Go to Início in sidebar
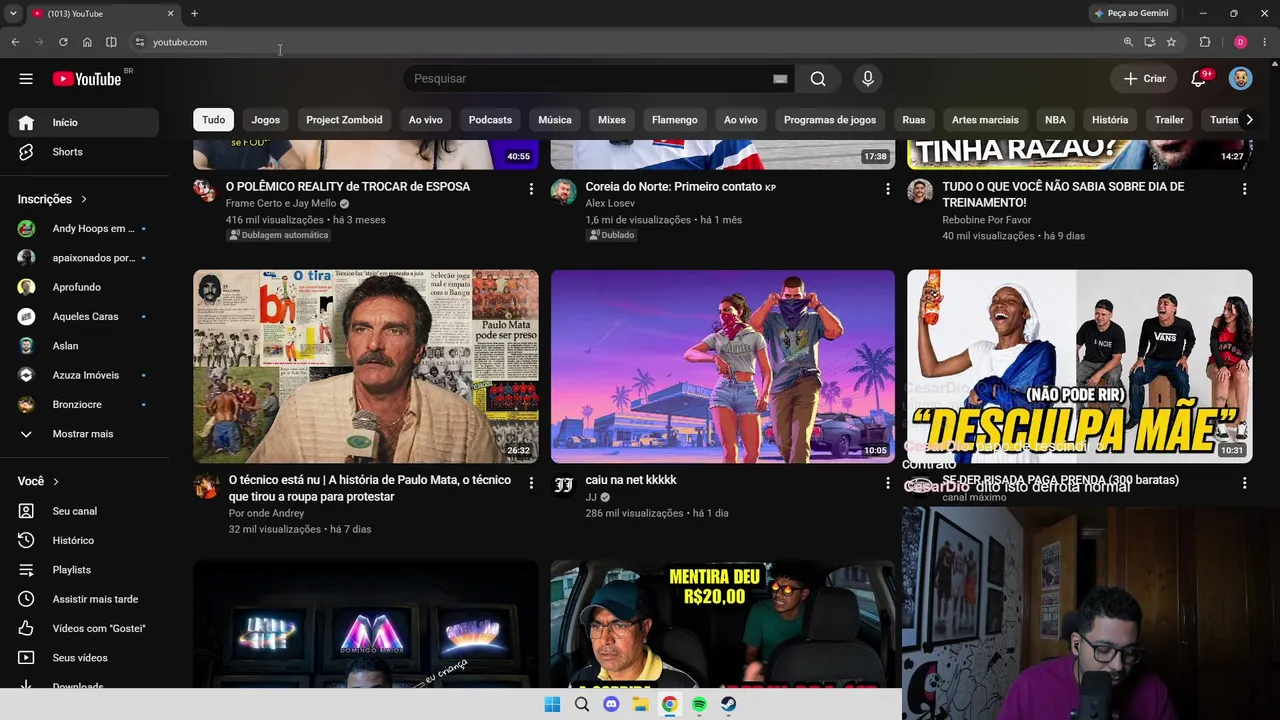This screenshot has width=1280, height=720. coord(84,122)
